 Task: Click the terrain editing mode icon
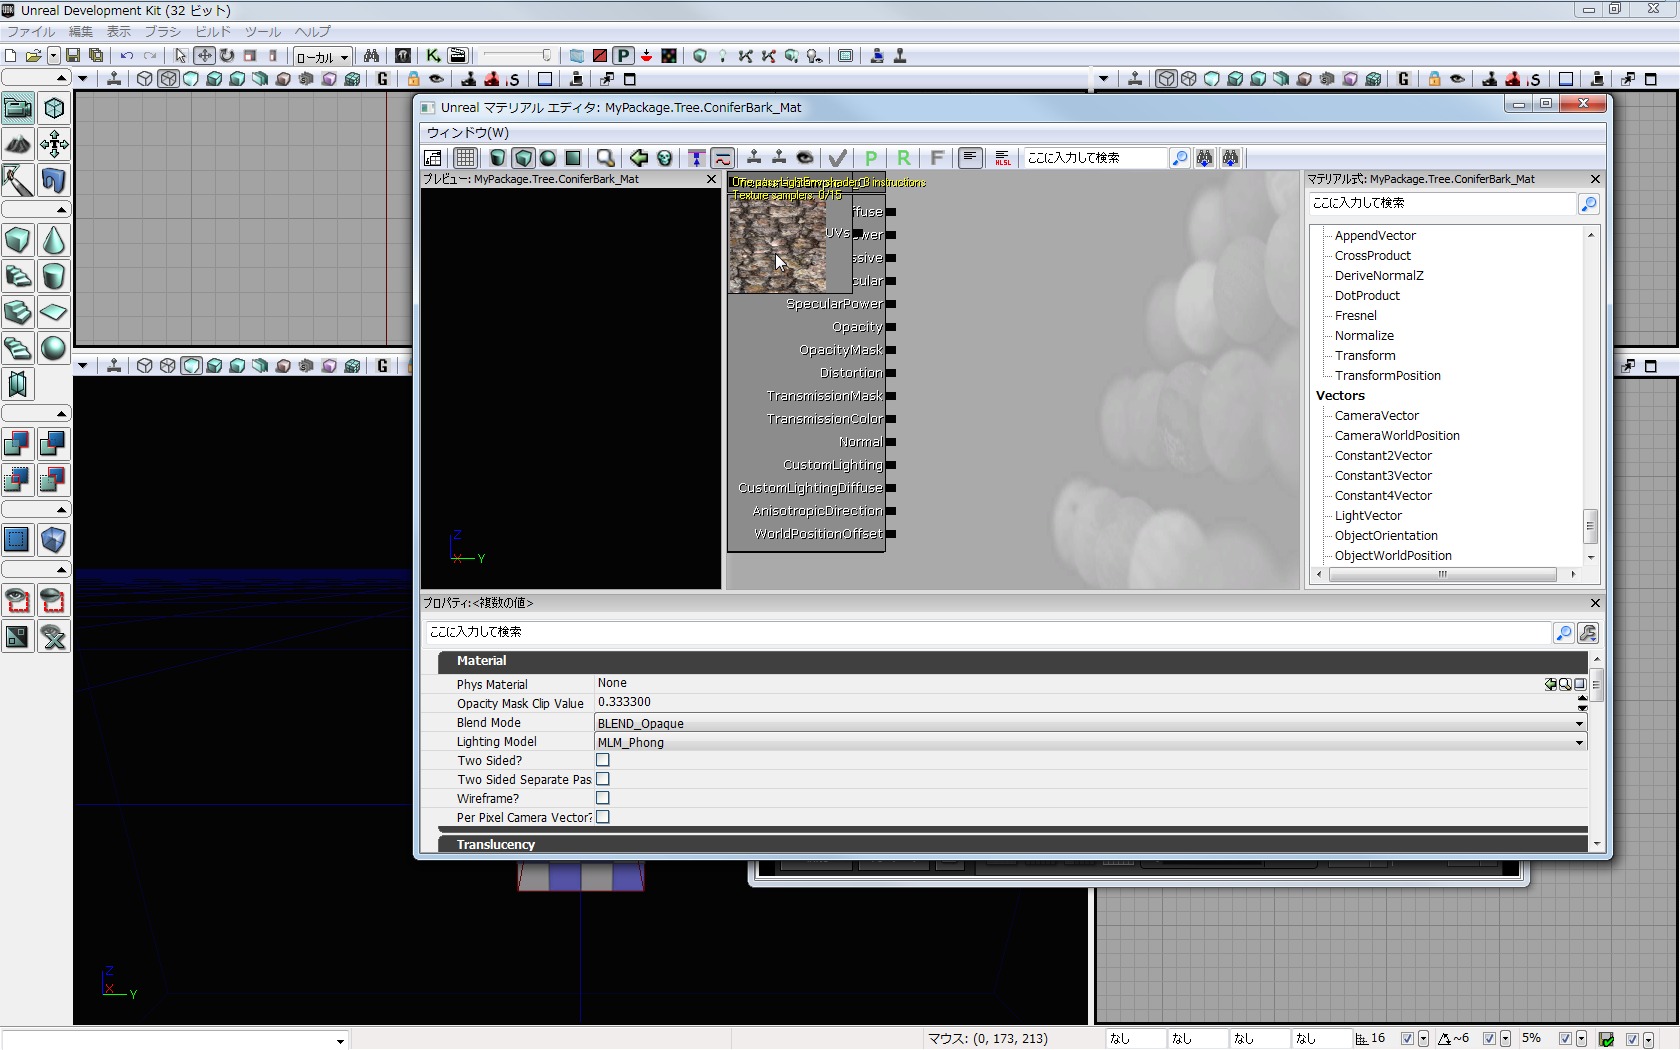[18, 145]
